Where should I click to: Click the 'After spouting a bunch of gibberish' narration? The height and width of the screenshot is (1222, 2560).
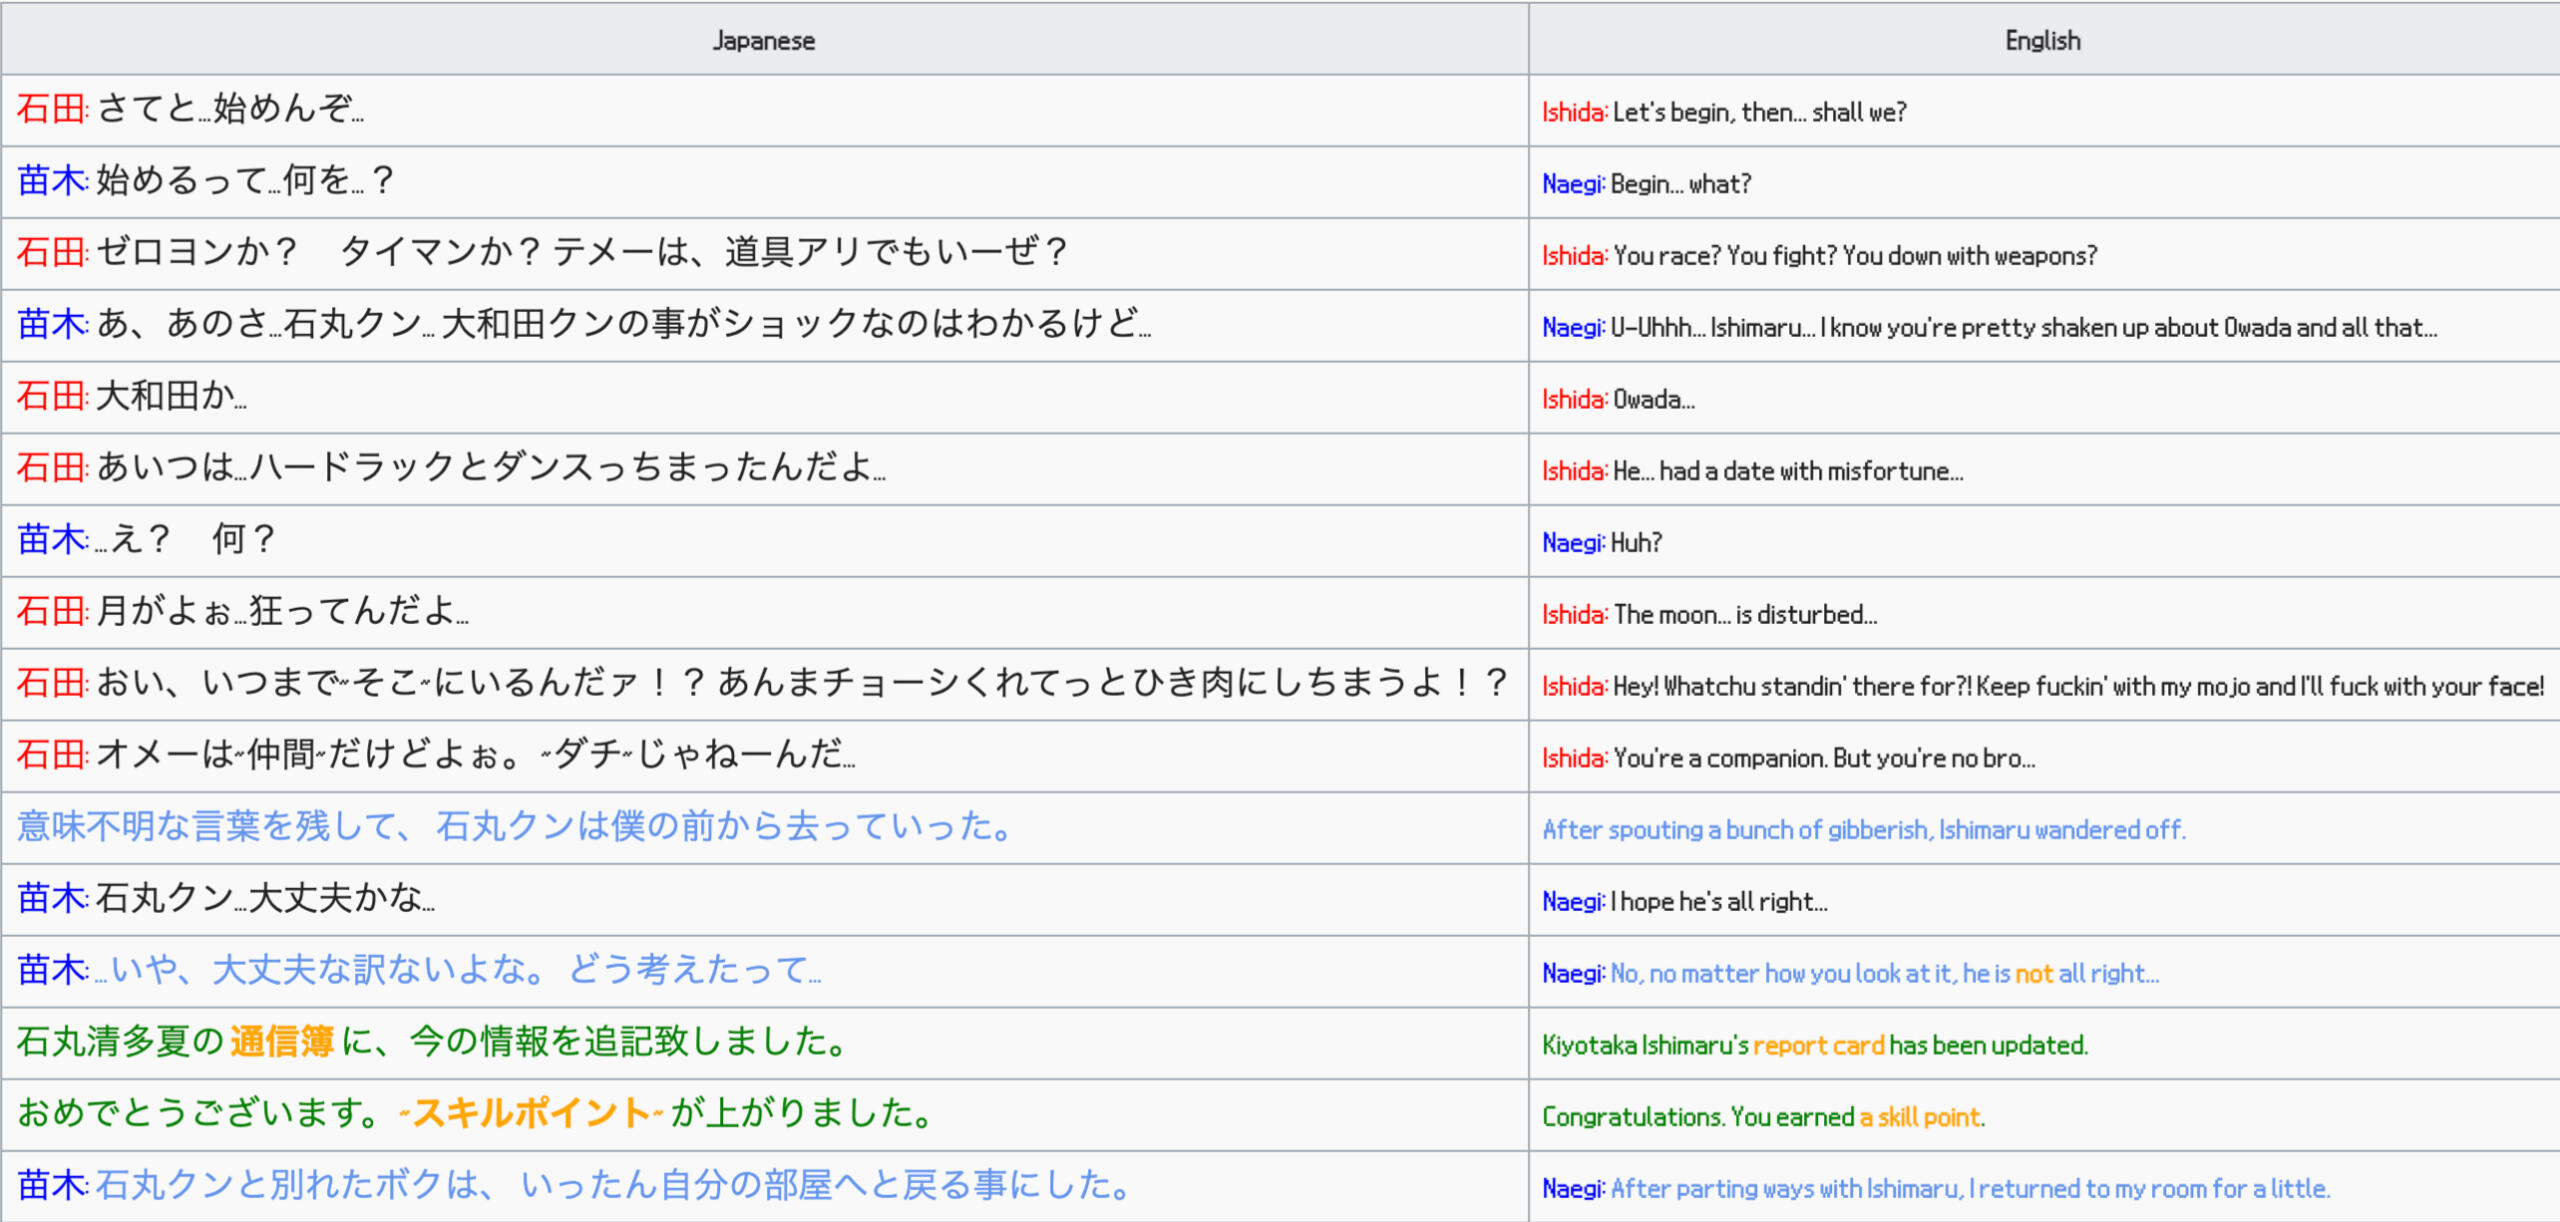tap(1863, 830)
